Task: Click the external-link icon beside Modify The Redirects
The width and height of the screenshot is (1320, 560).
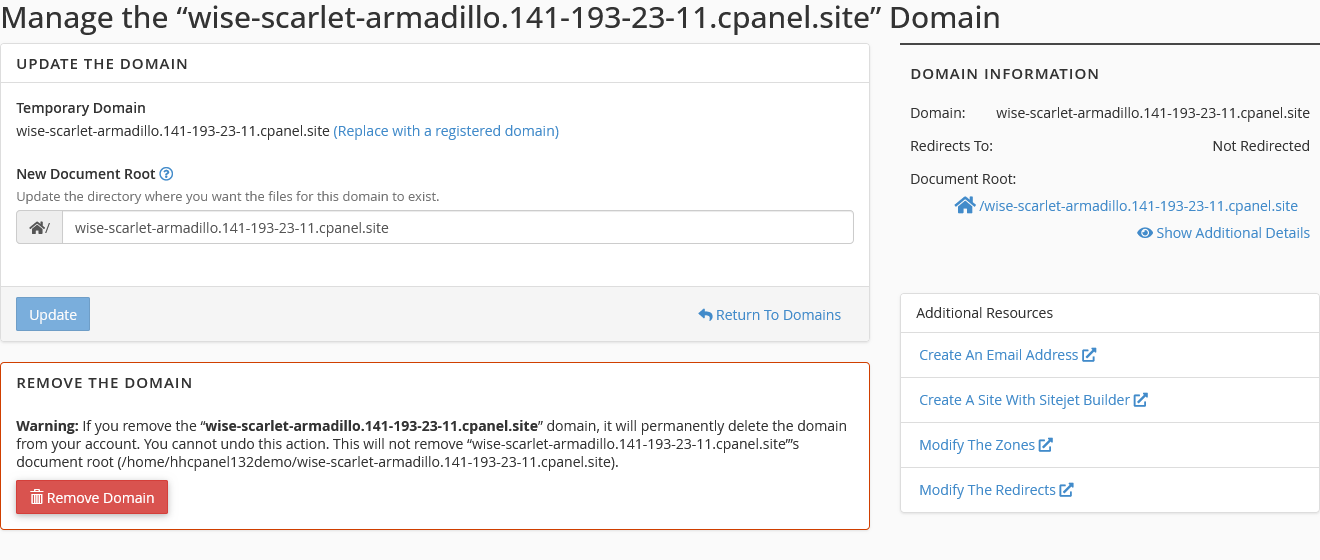Action: point(1066,490)
